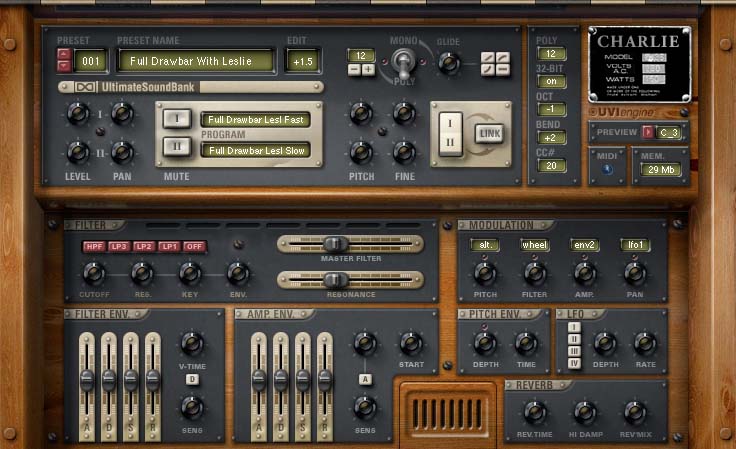Click the Pitch Env DEPTH knob
Image resolution: width=736 pixels, height=449 pixels.
pos(485,344)
